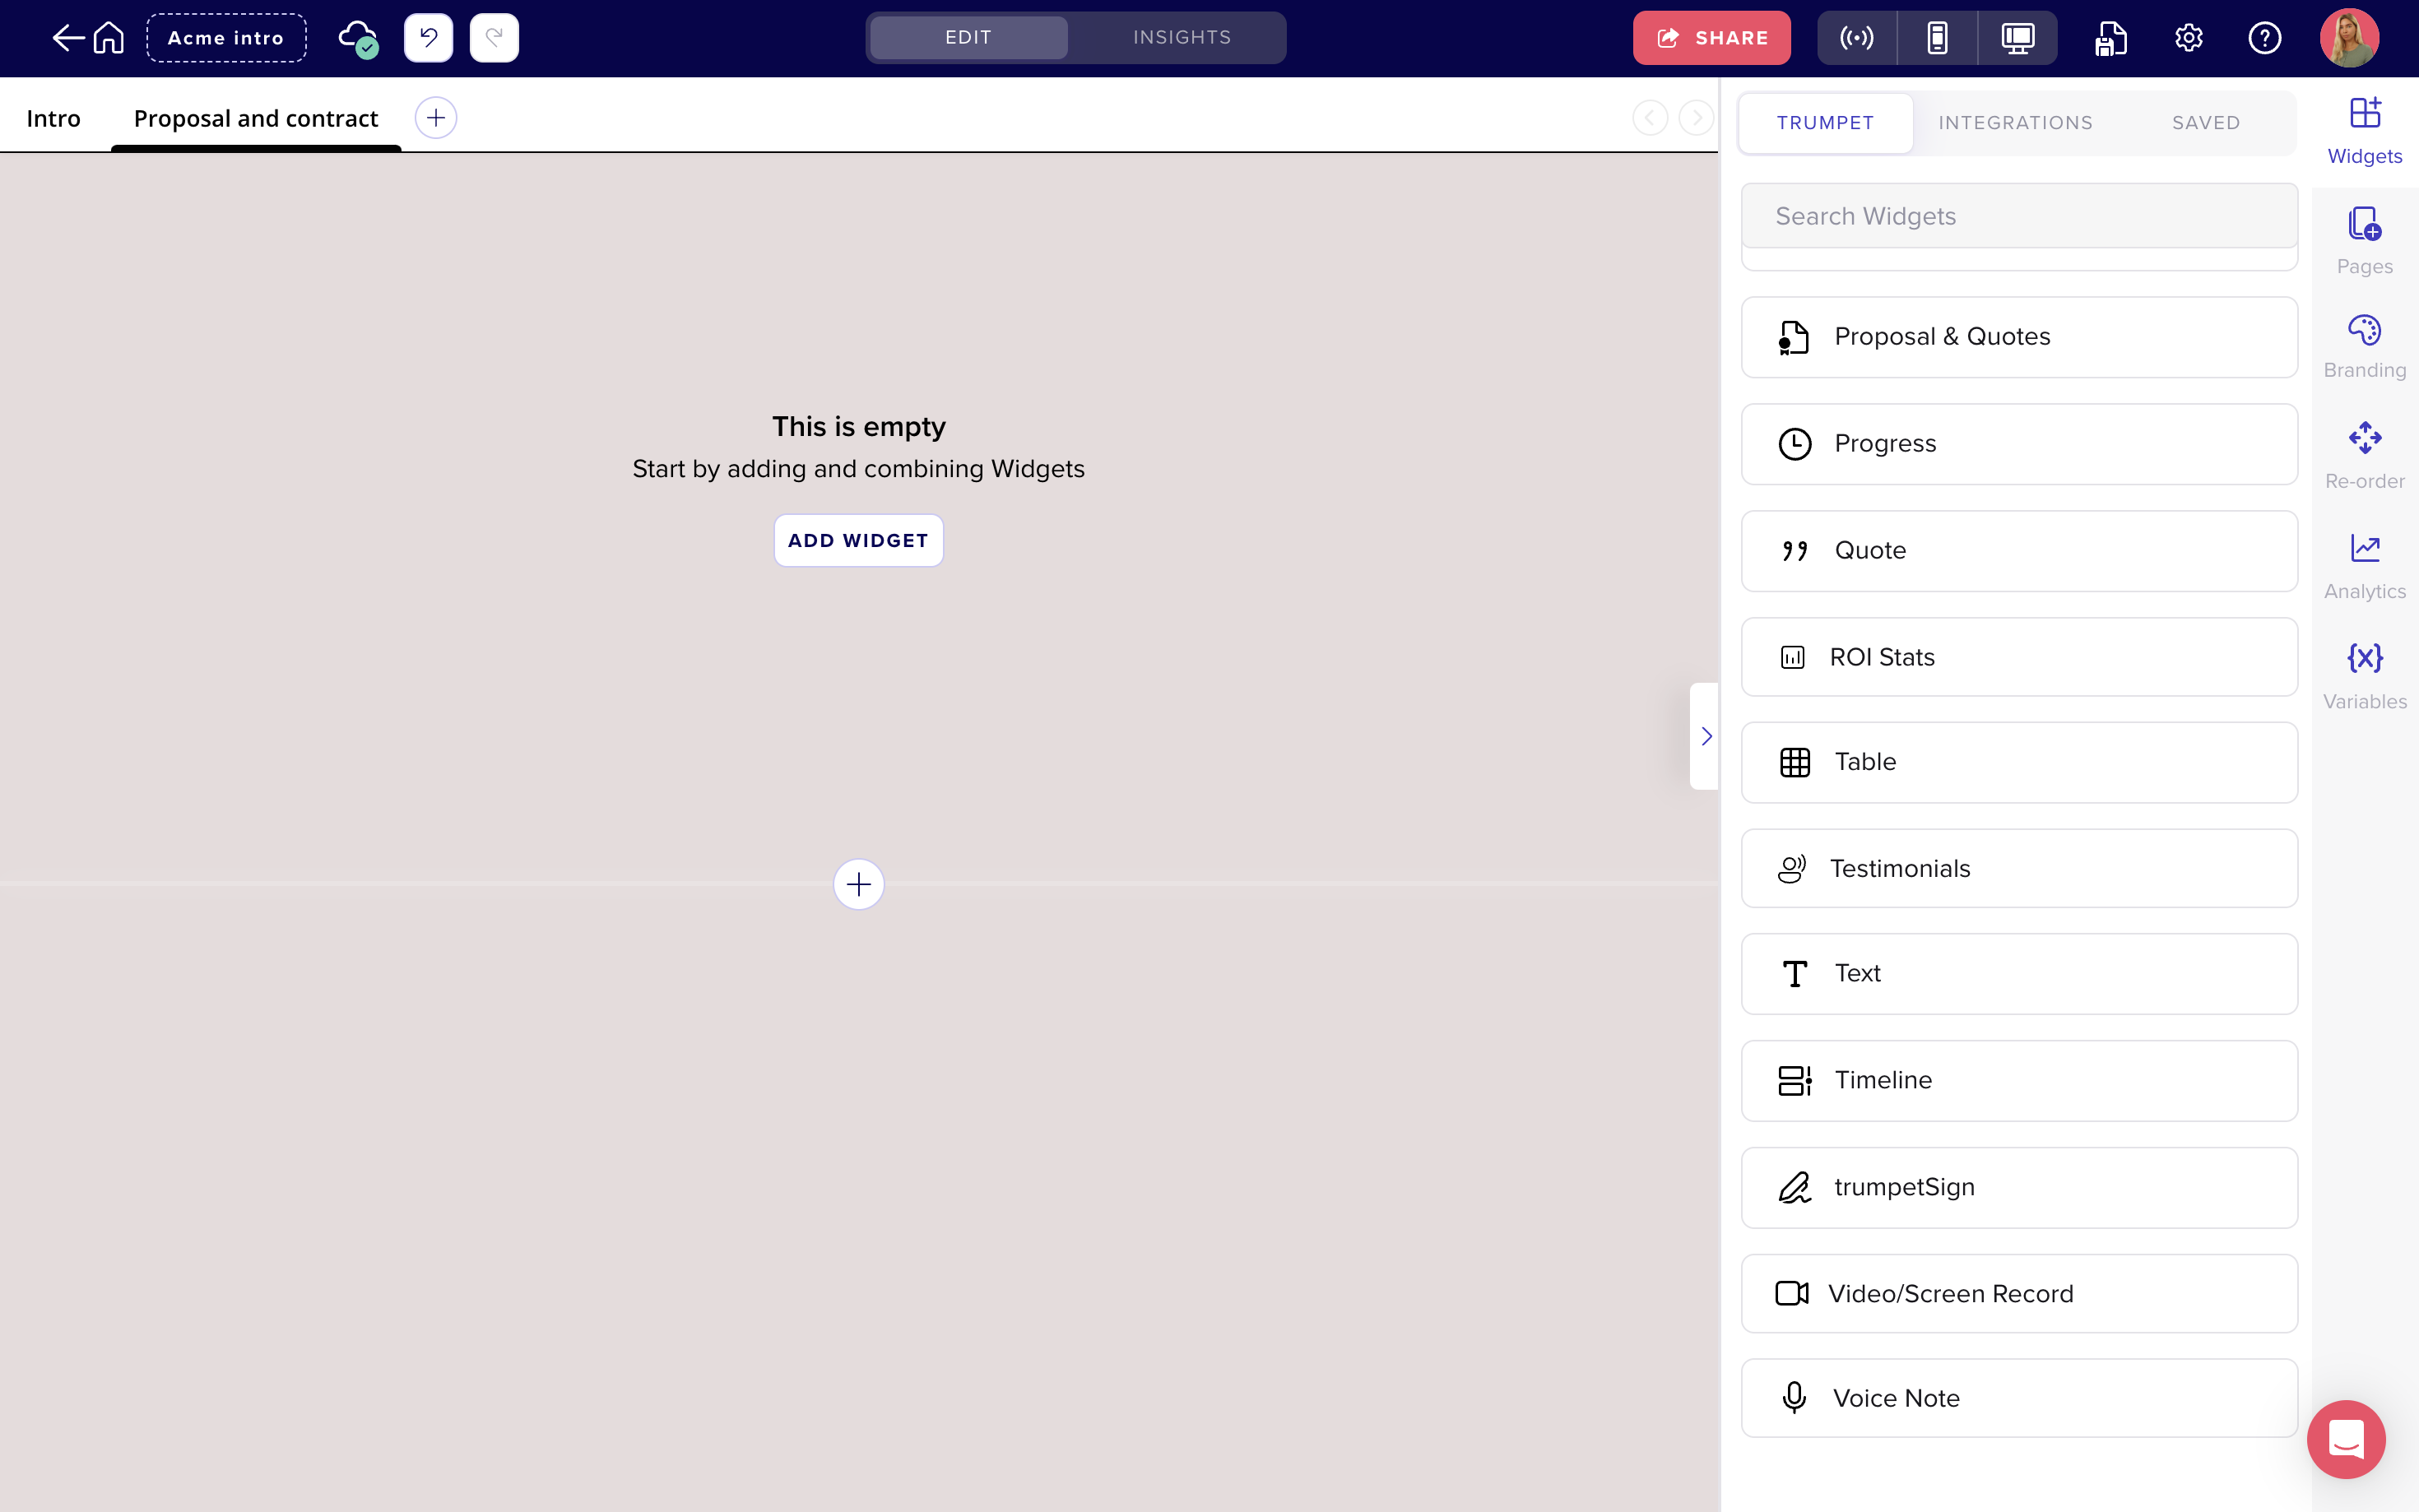The height and width of the screenshot is (1512, 2419).
Task: Go to home via house icon
Action: [x=109, y=38]
